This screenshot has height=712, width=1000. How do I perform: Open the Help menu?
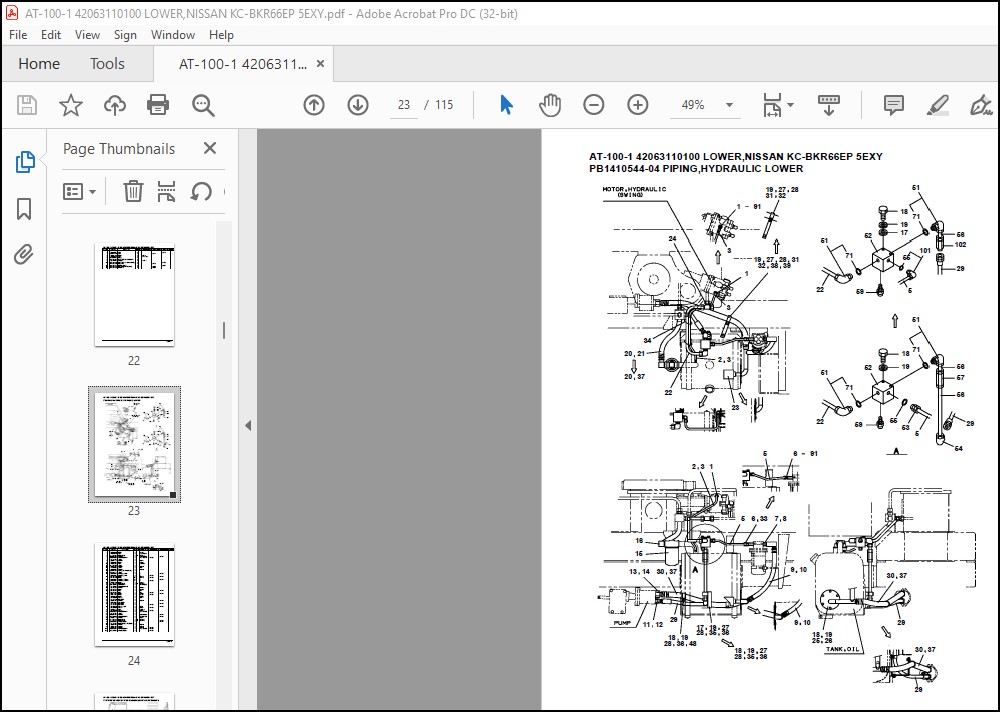(221, 35)
